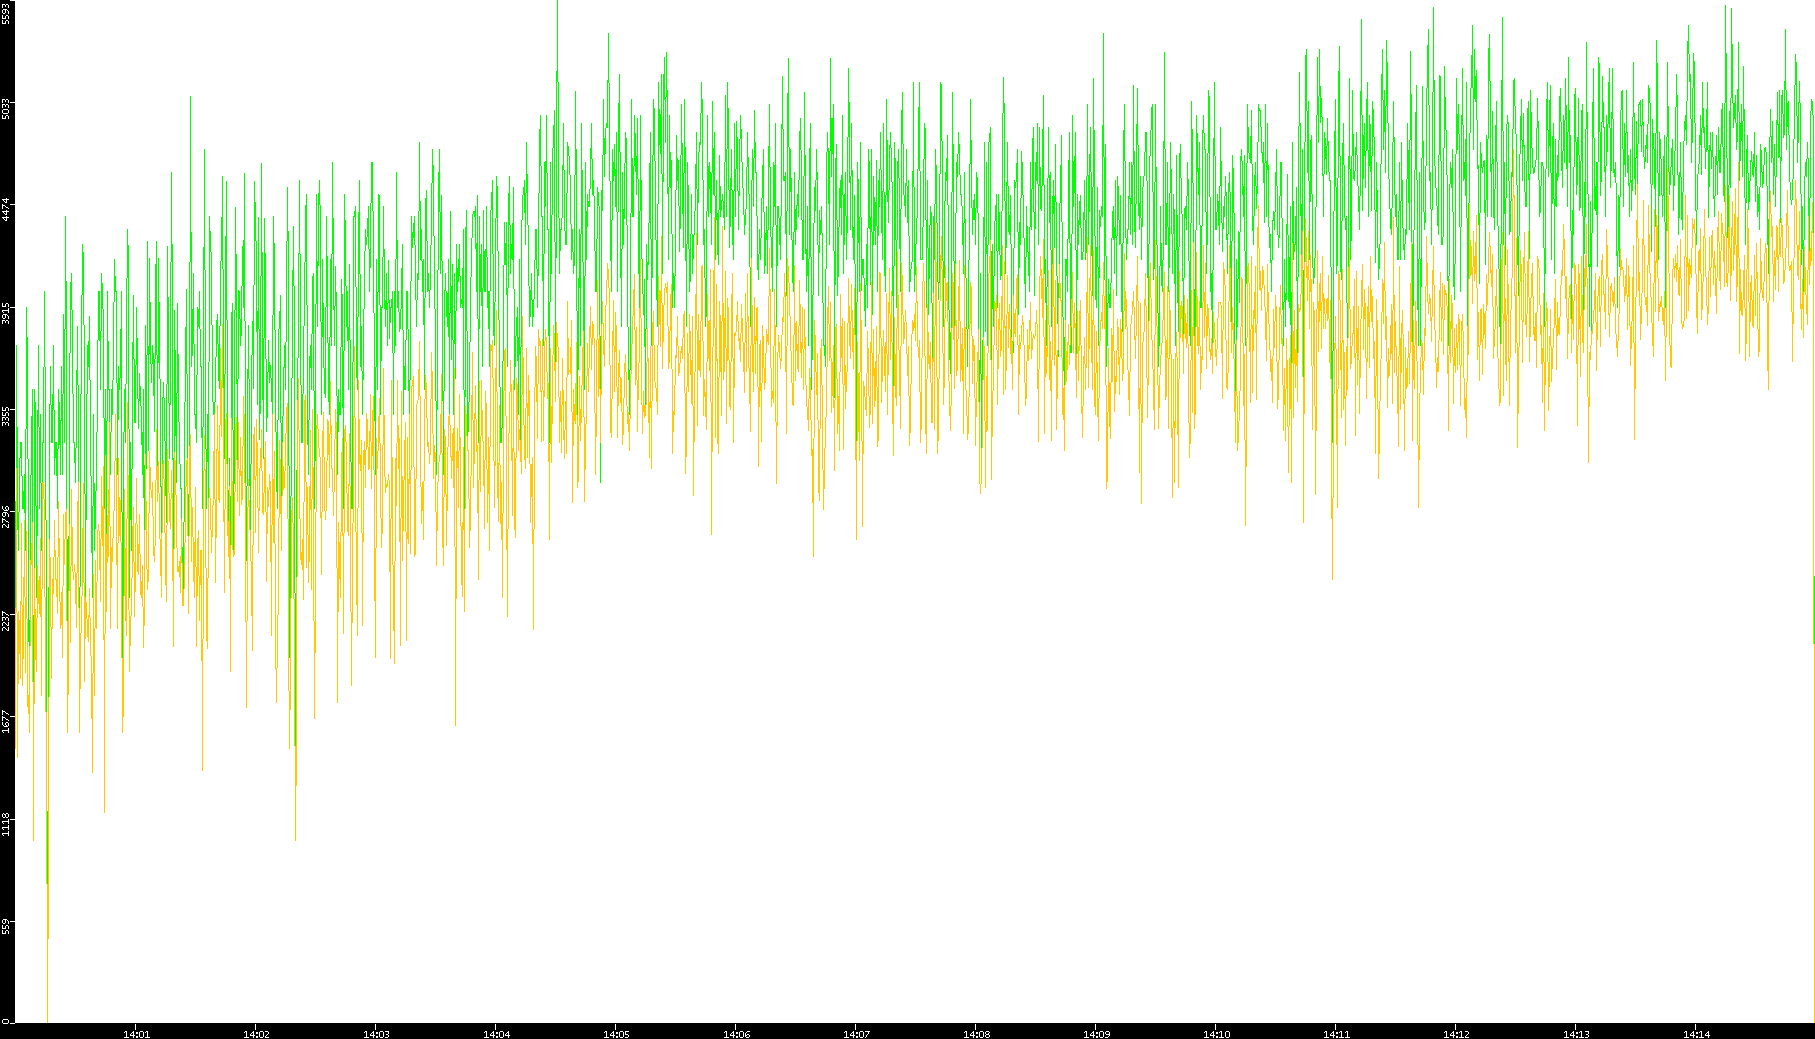The width and height of the screenshot is (1815, 1039).
Task: Click the 14:13 label on time axis
Action: 1576,1034
